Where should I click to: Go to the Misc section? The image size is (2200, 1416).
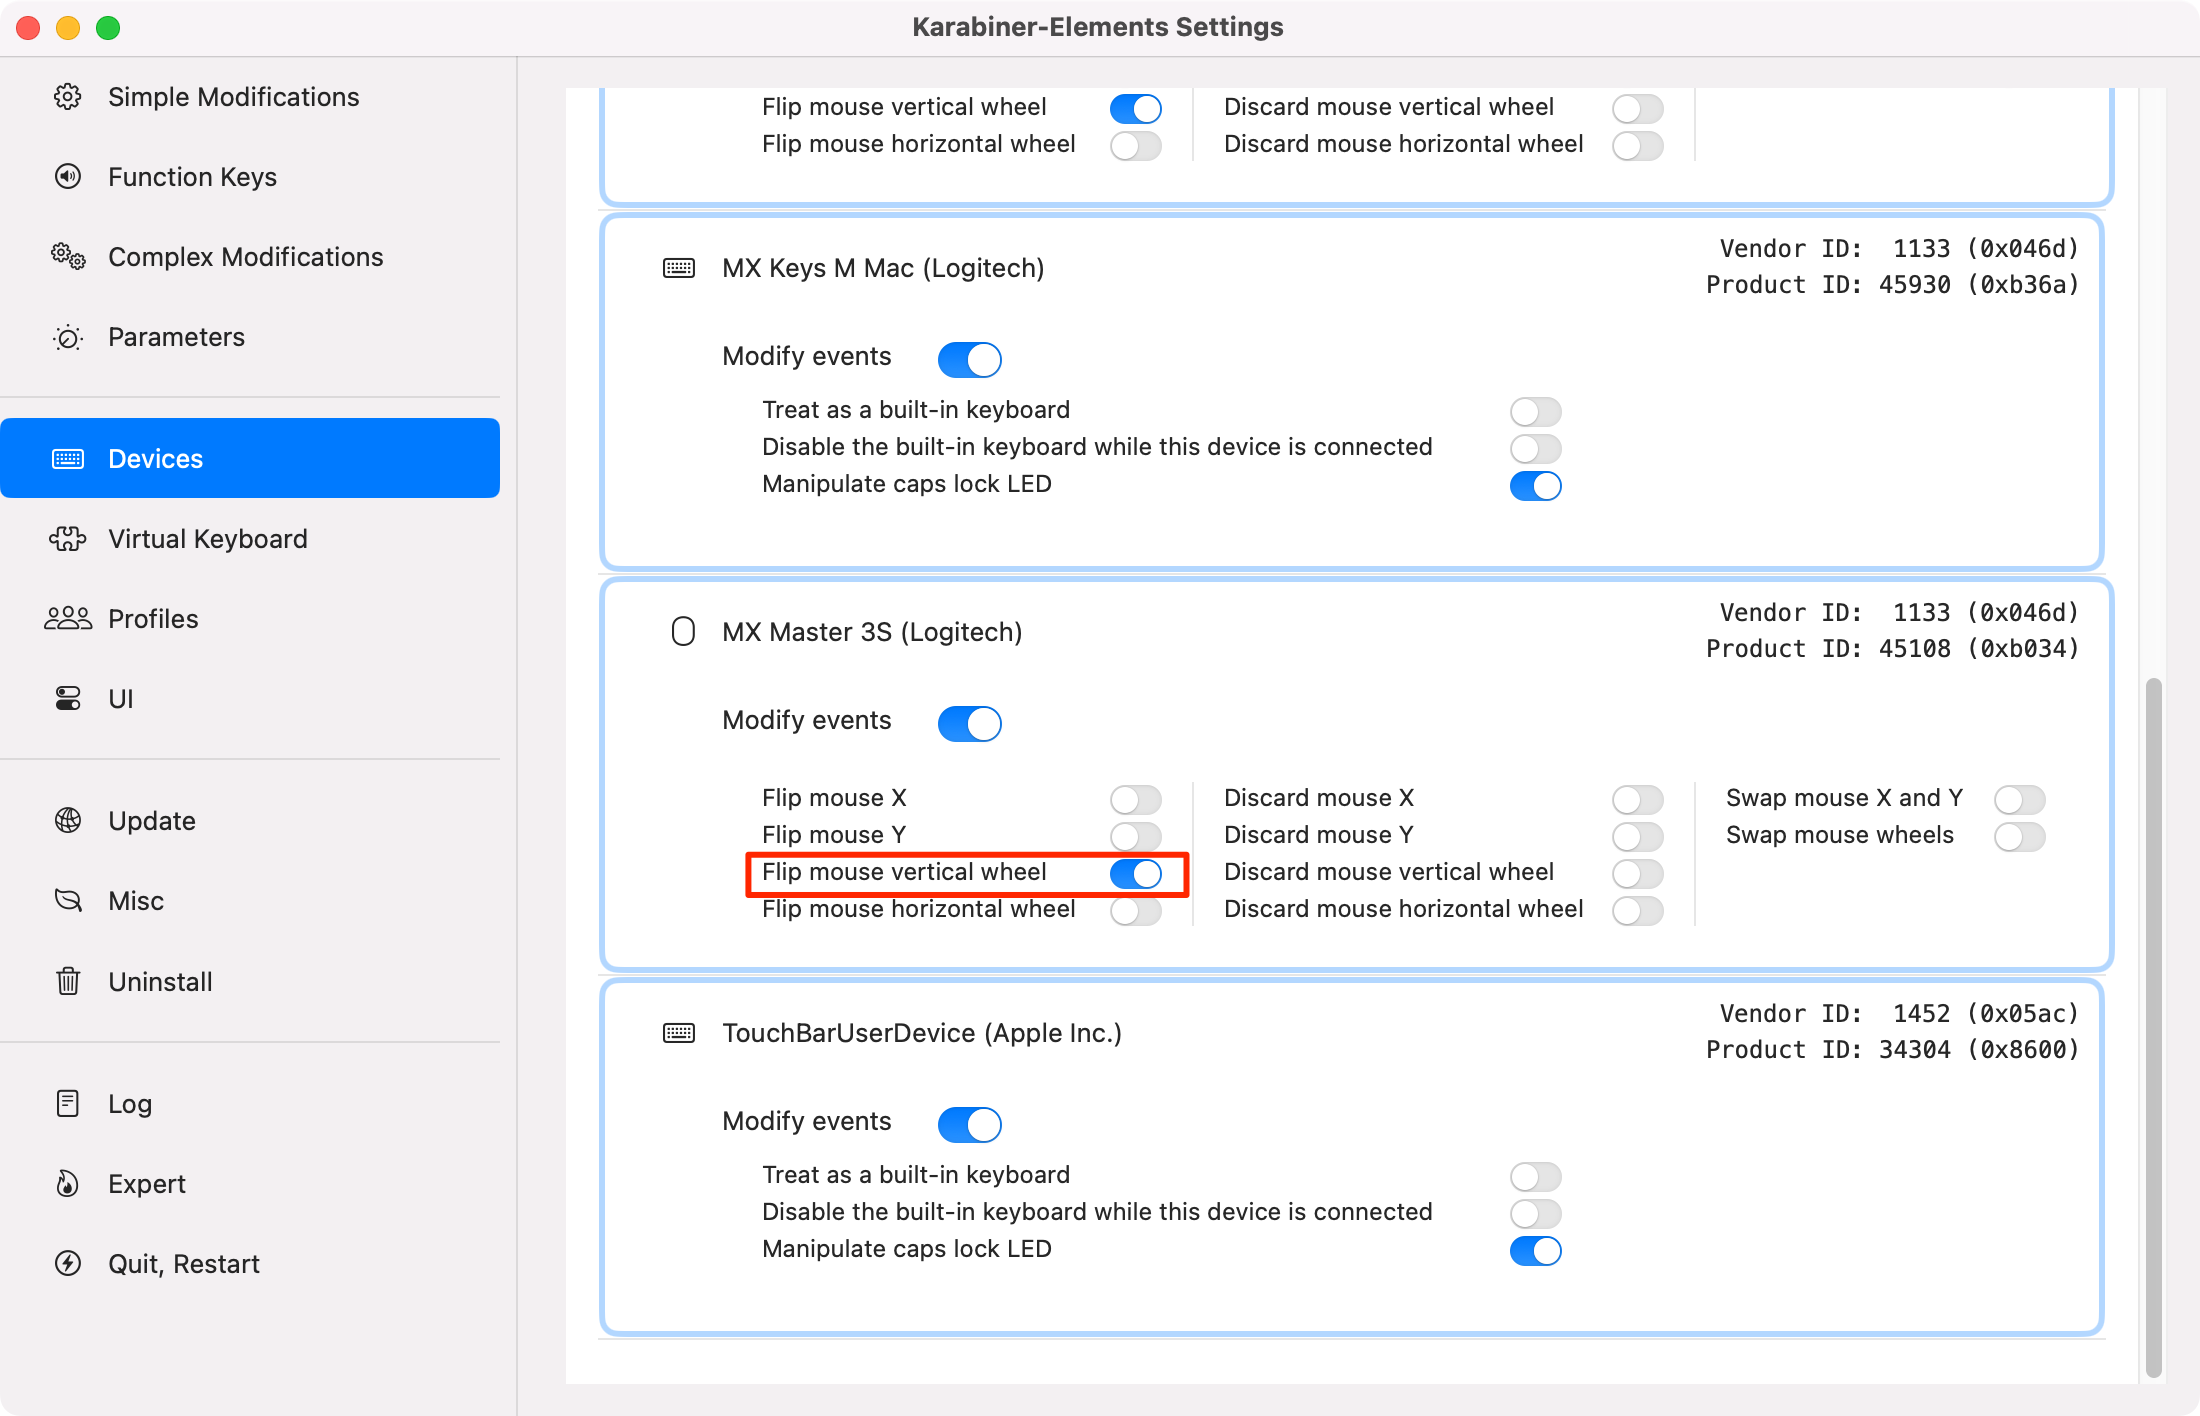[x=136, y=901]
